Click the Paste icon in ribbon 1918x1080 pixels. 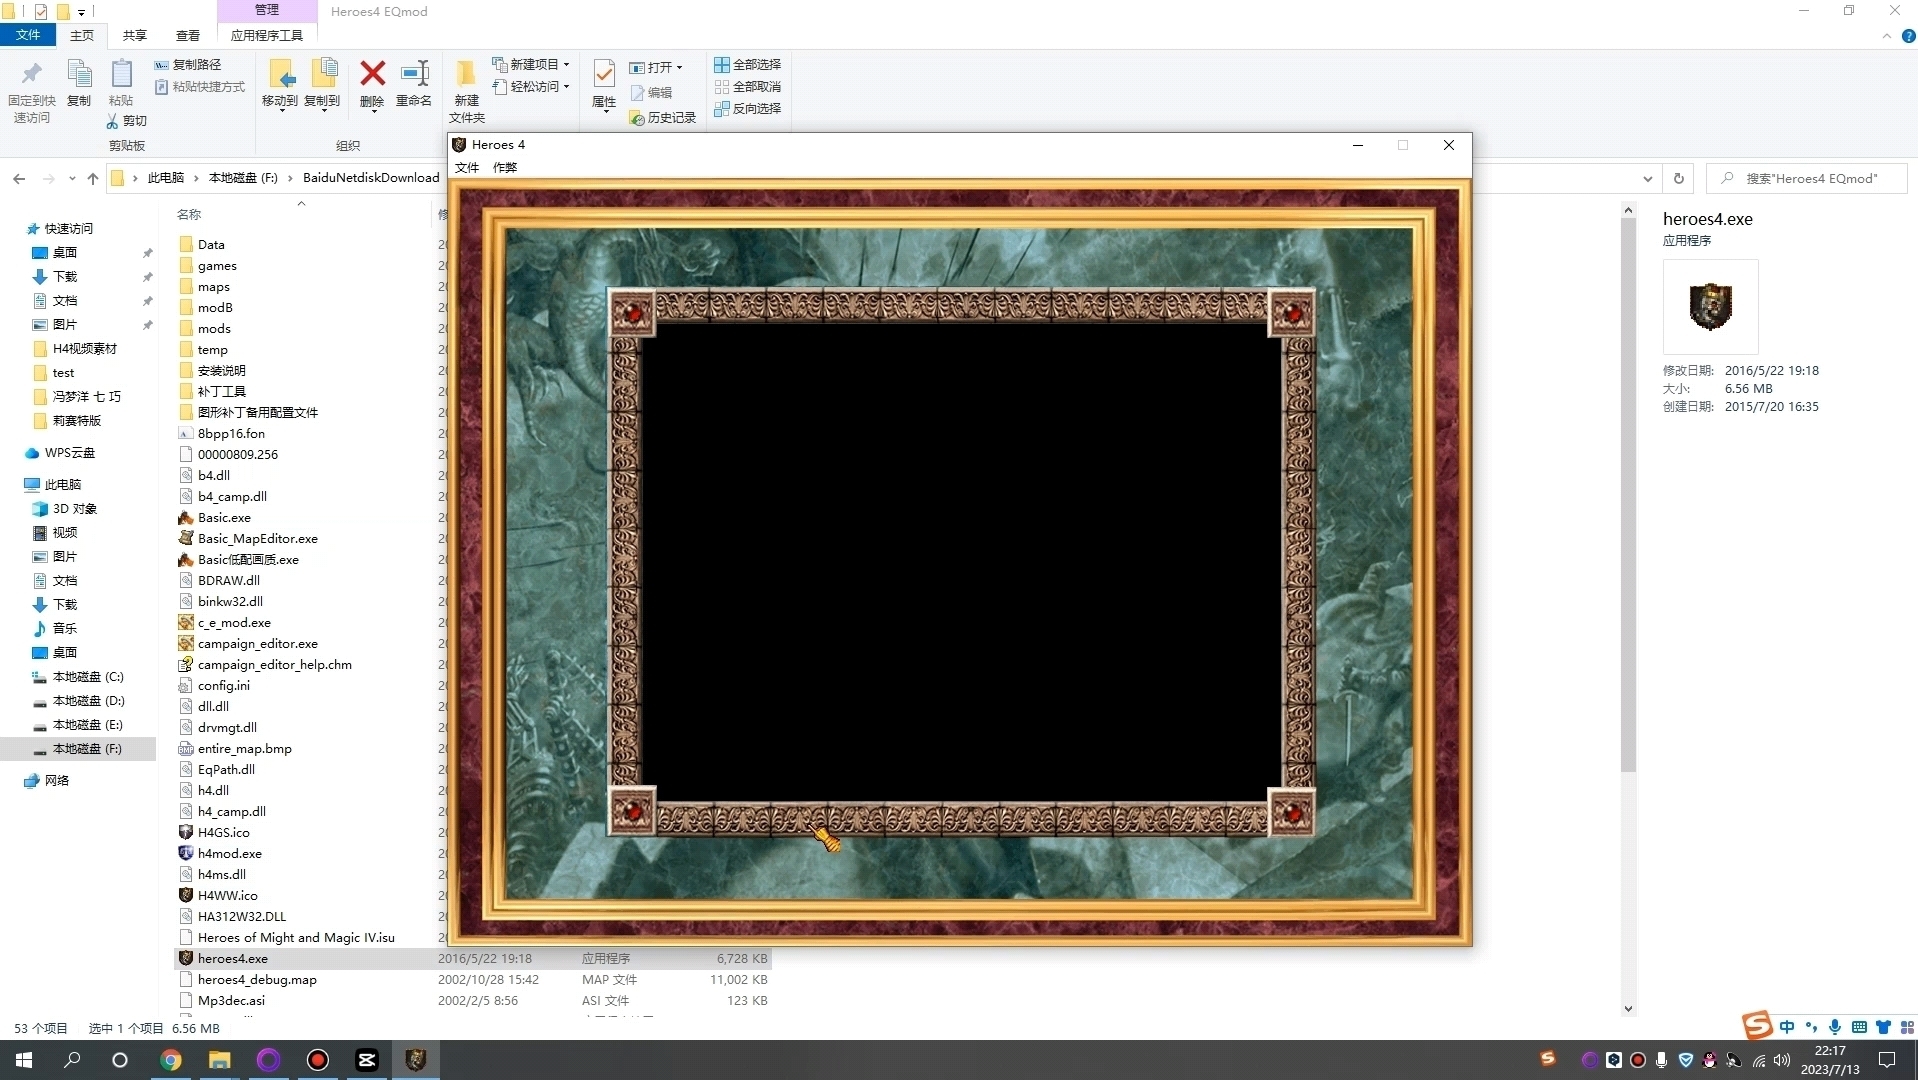pos(121,75)
